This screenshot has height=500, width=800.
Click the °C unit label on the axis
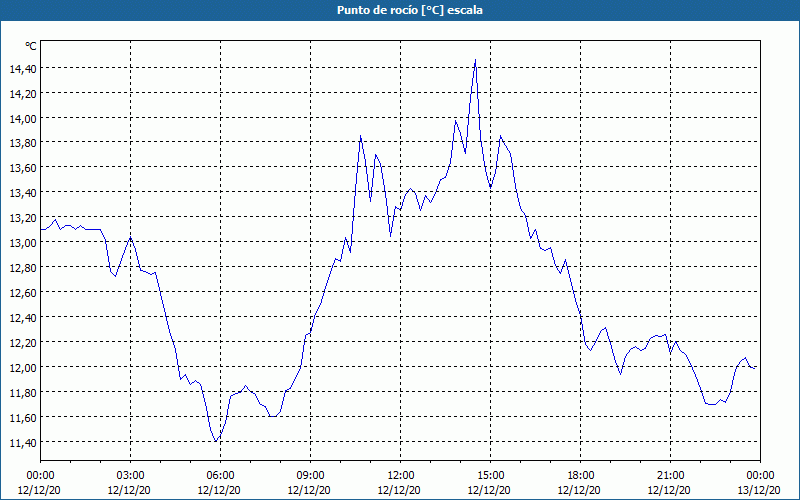(31, 46)
